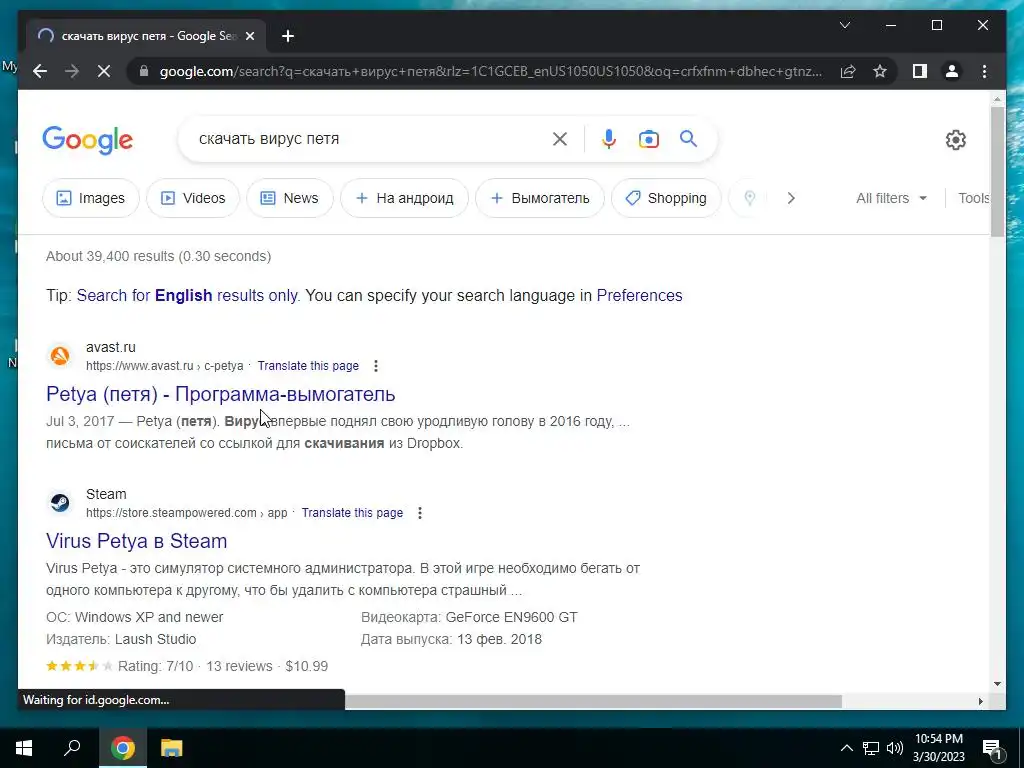Show hidden system tray icons
1024x768 pixels.
(x=846, y=748)
